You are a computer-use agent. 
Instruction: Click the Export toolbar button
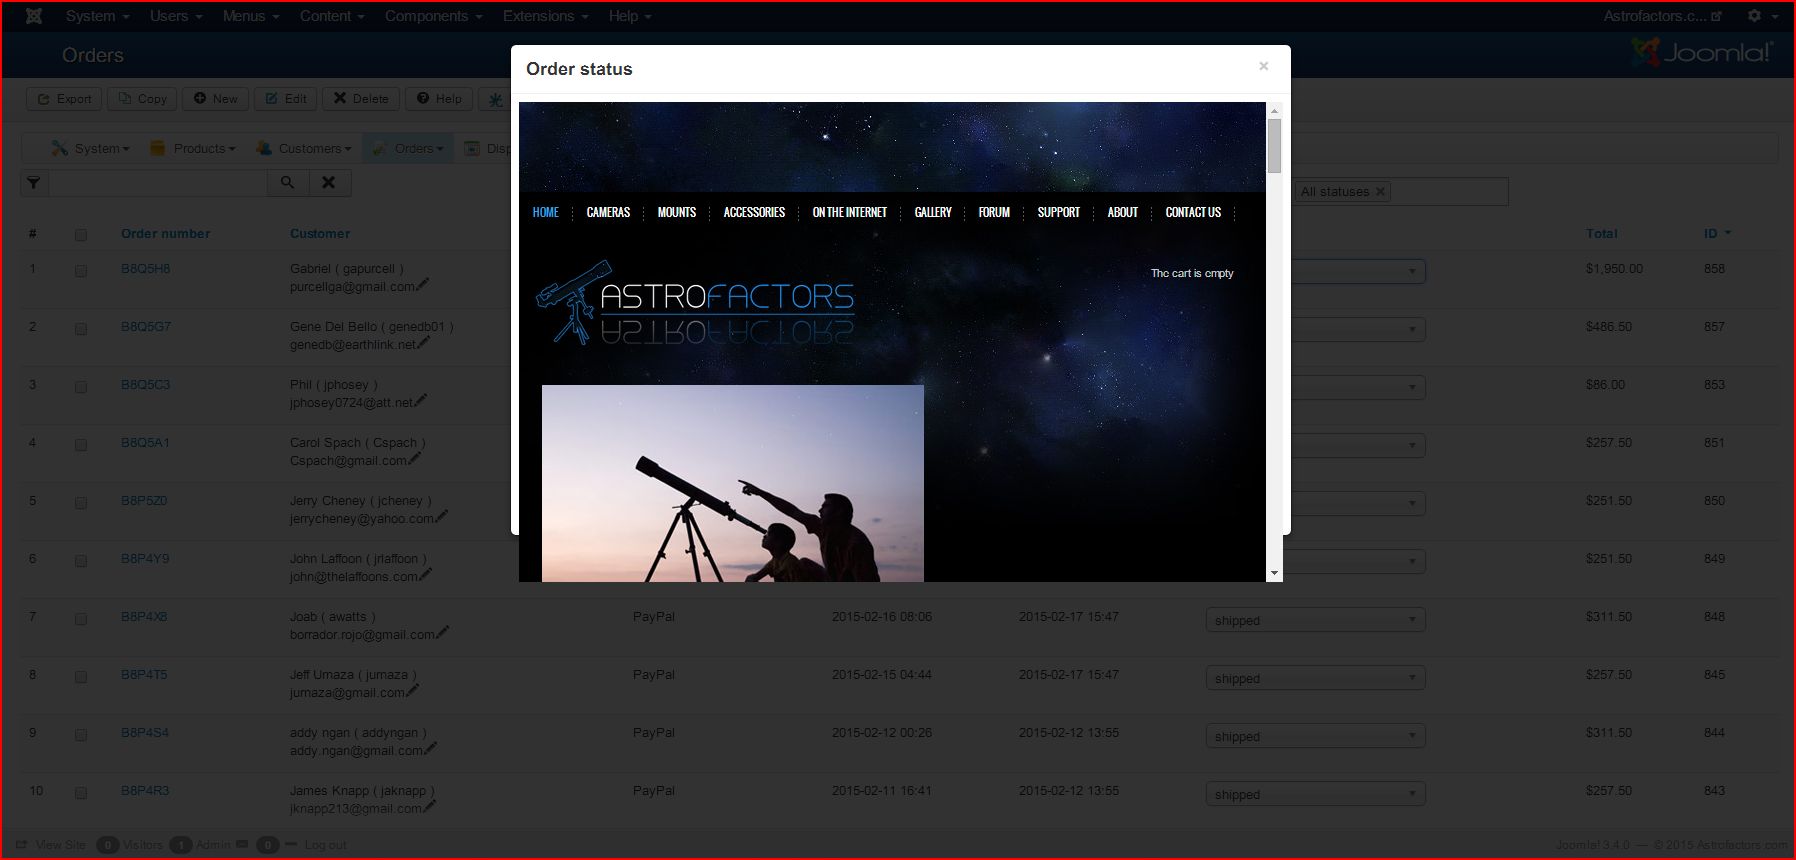(x=64, y=99)
